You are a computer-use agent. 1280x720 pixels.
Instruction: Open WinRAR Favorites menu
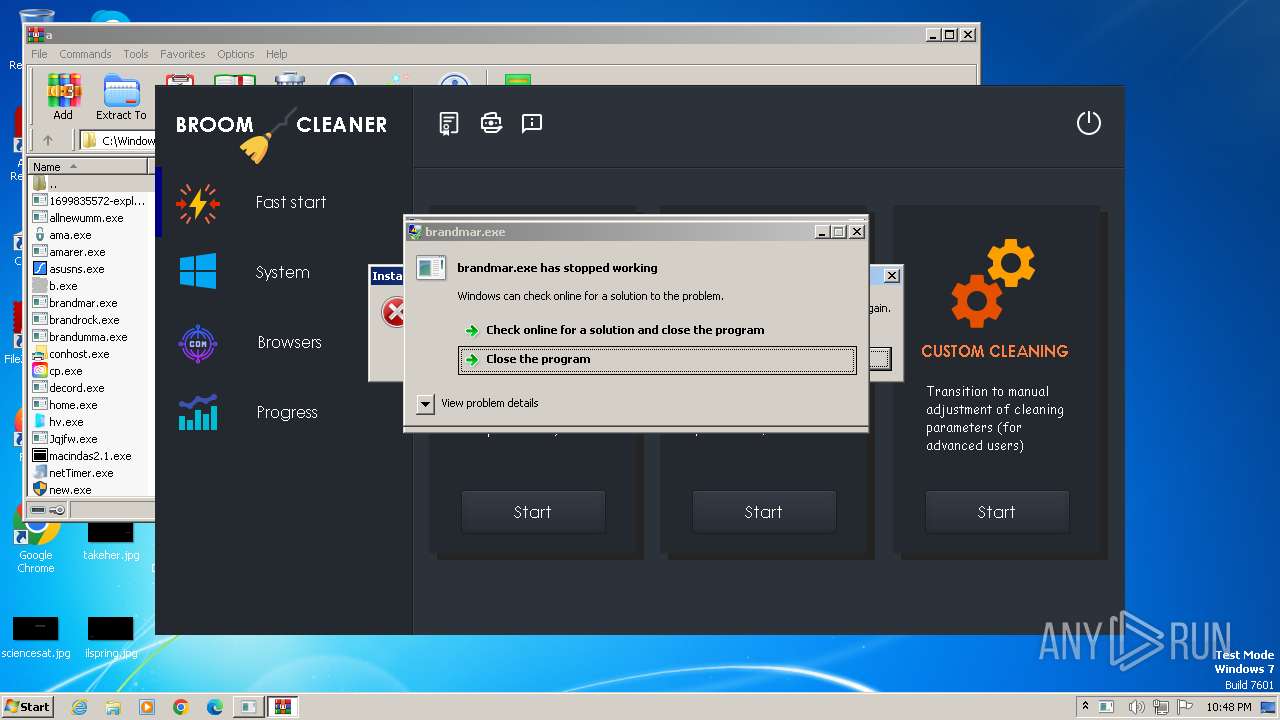[x=183, y=54]
